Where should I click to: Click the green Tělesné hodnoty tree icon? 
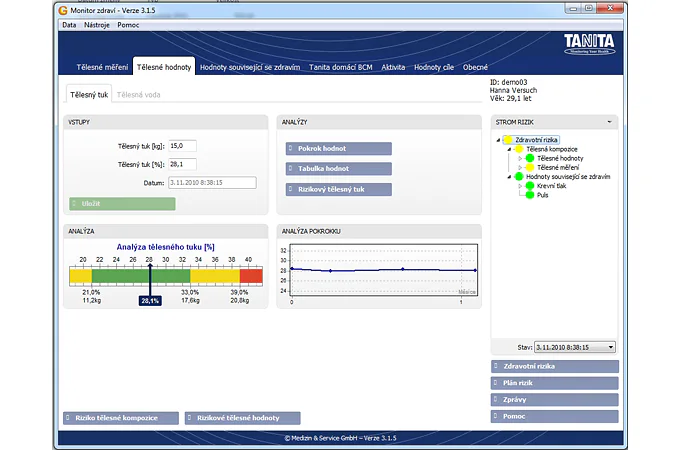pos(529,158)
